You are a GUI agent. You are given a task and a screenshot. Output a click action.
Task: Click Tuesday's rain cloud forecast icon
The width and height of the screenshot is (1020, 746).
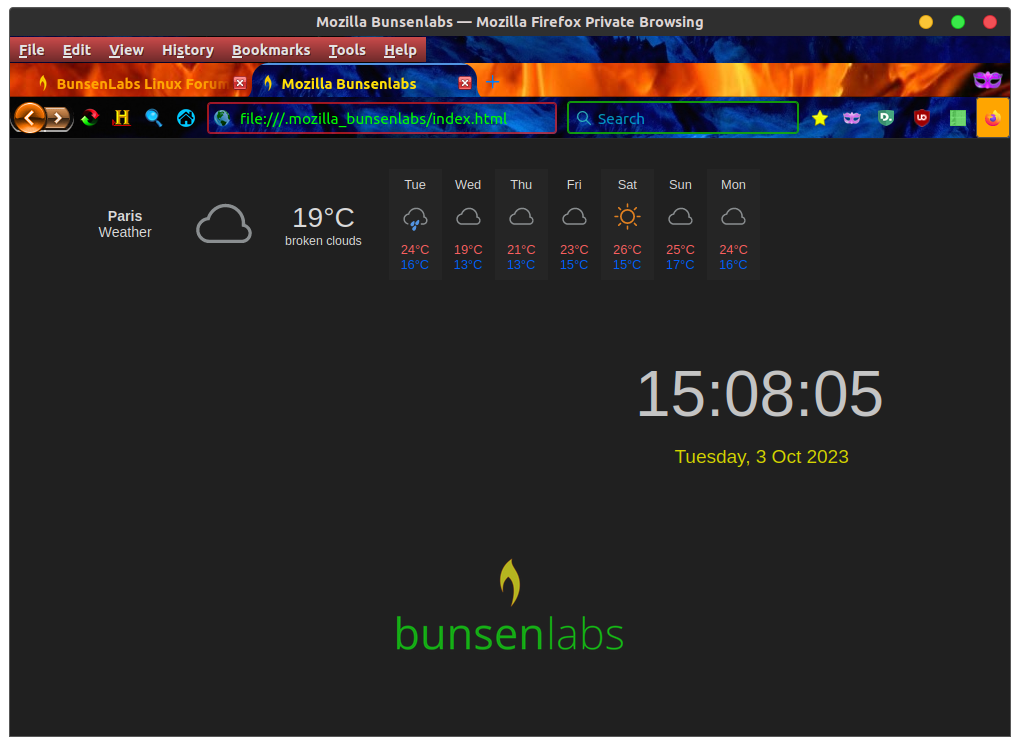click(415, 219)
